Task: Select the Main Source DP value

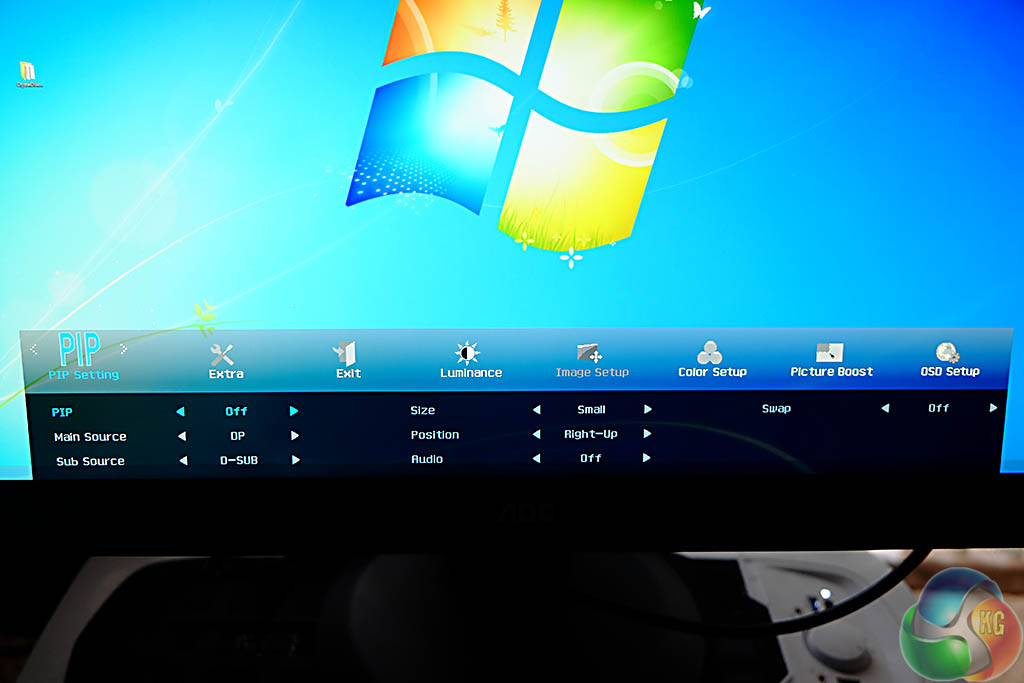Action: pos(238,436)
